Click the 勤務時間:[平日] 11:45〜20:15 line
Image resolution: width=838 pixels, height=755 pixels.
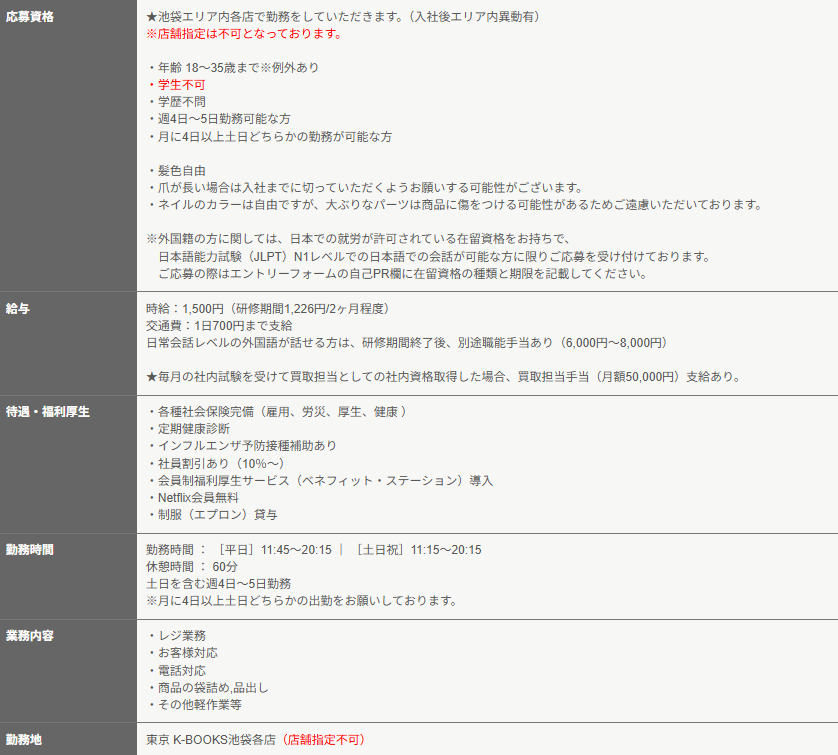[x=314, y=550]
